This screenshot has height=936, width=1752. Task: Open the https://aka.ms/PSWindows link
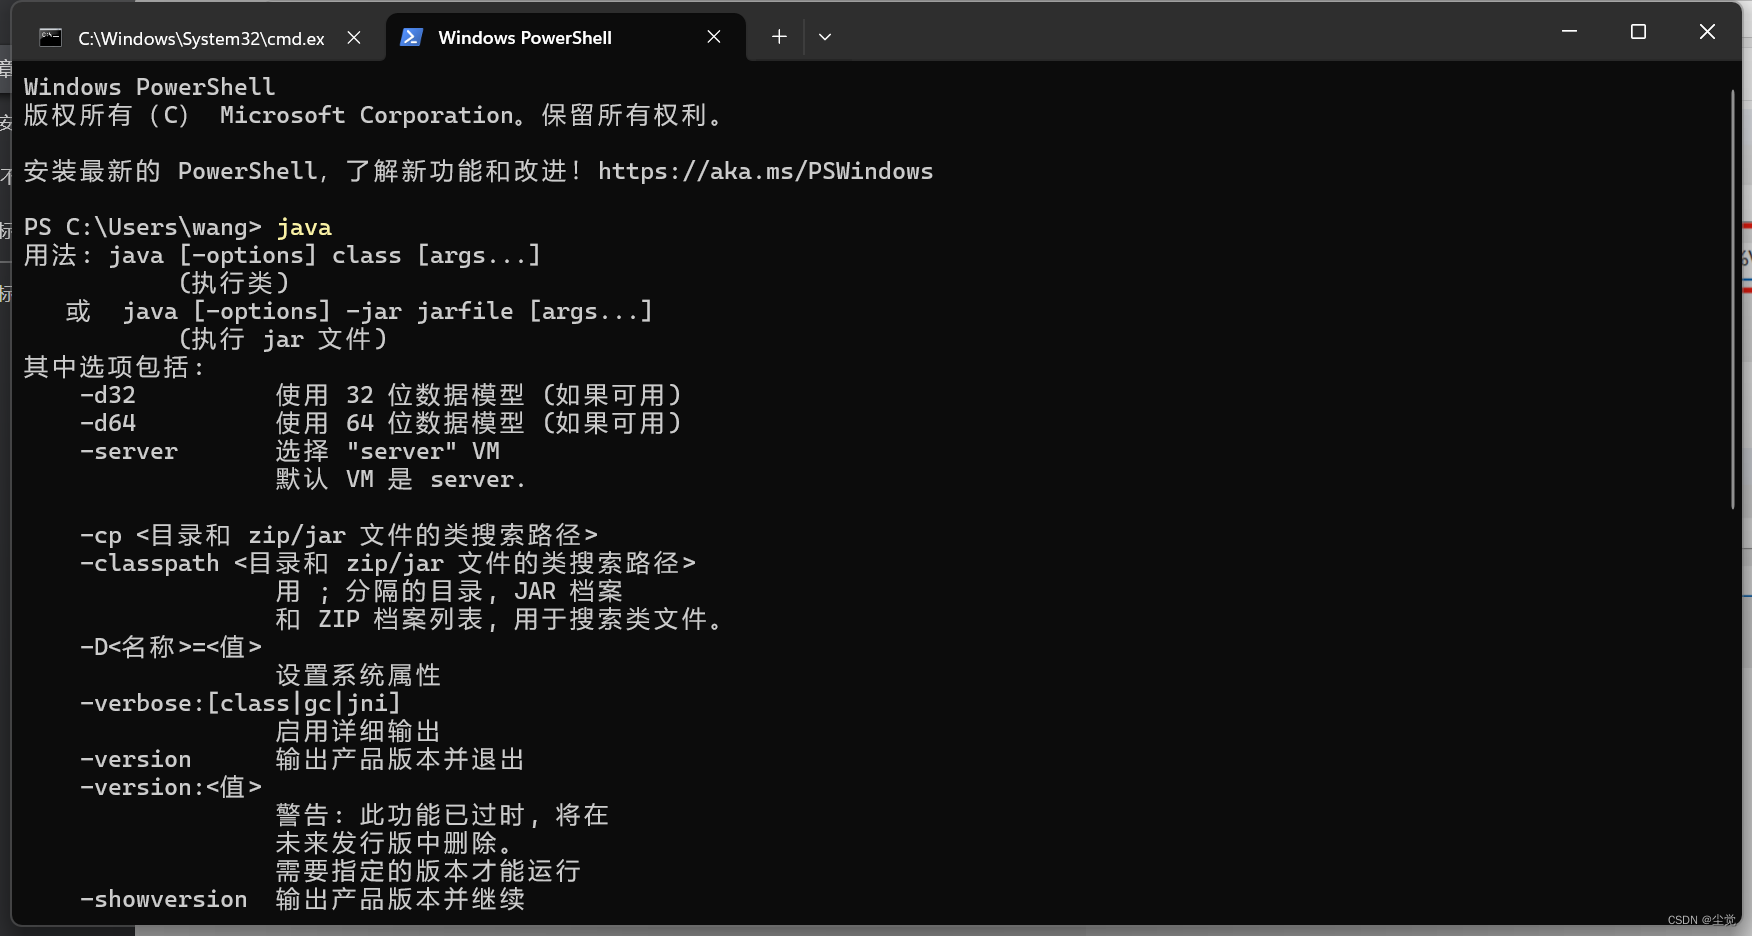click(x=765, y=171)
